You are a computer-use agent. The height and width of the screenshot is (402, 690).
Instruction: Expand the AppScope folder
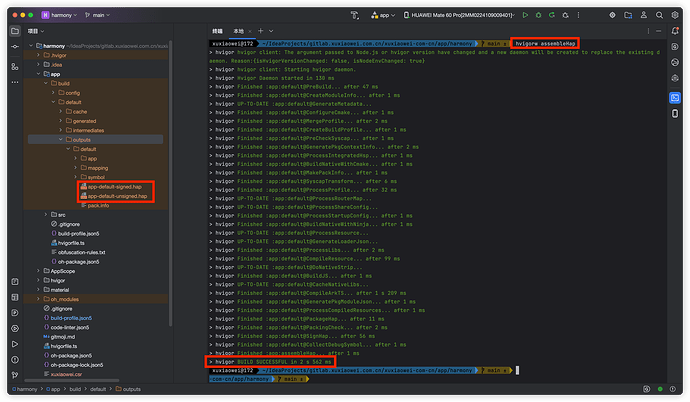(38, 271)
